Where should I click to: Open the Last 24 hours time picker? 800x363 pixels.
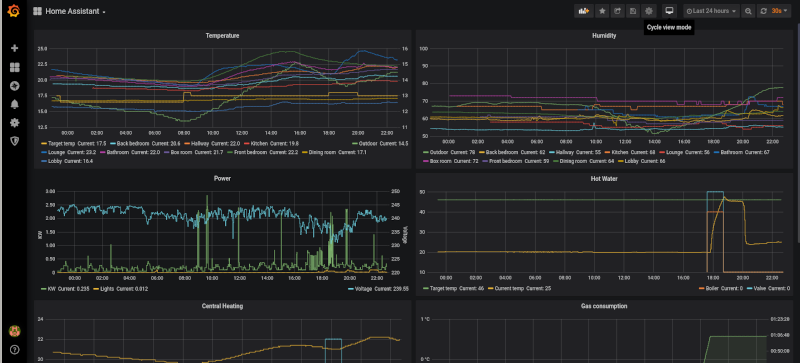coord(712,11)
